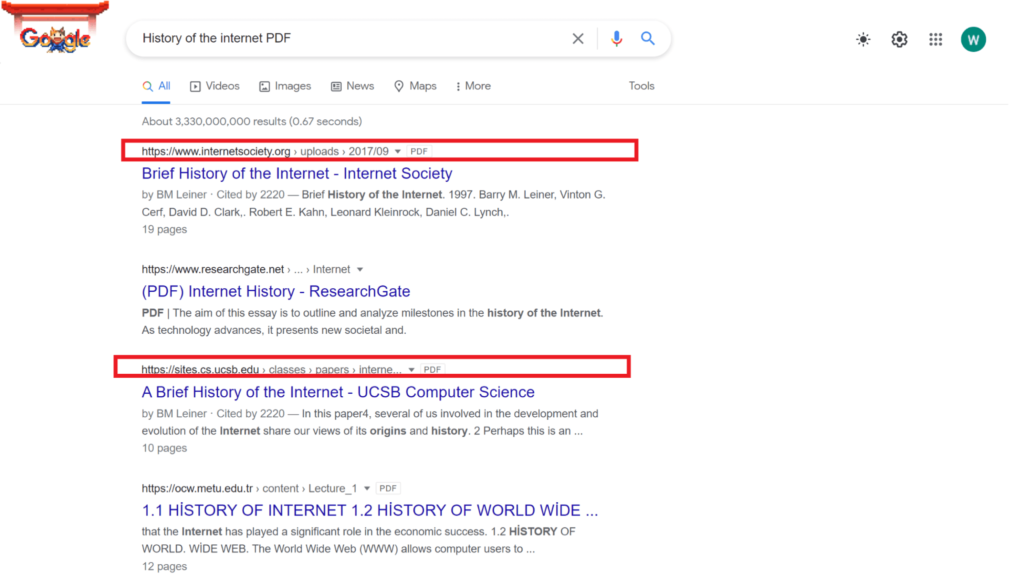Open quick settings gear icon
The image size is (1024, 576).
[x=899, y=39]
